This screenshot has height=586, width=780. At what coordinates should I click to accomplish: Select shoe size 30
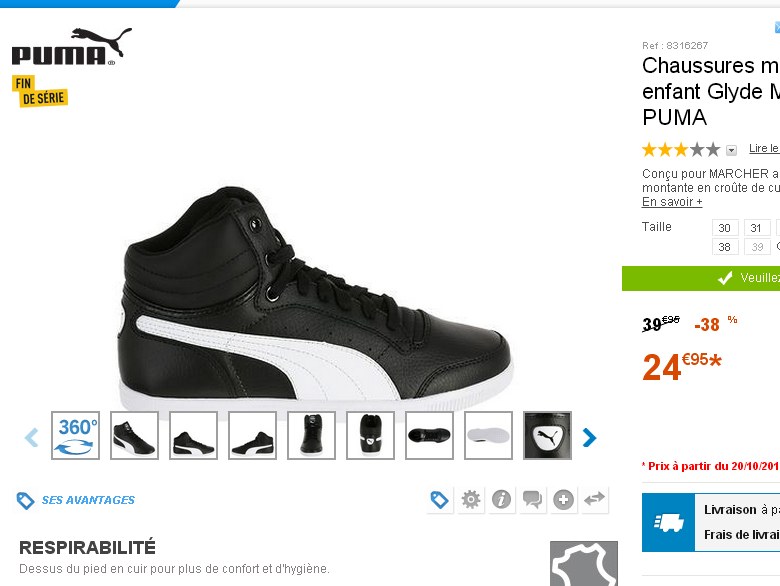(725, 228)
